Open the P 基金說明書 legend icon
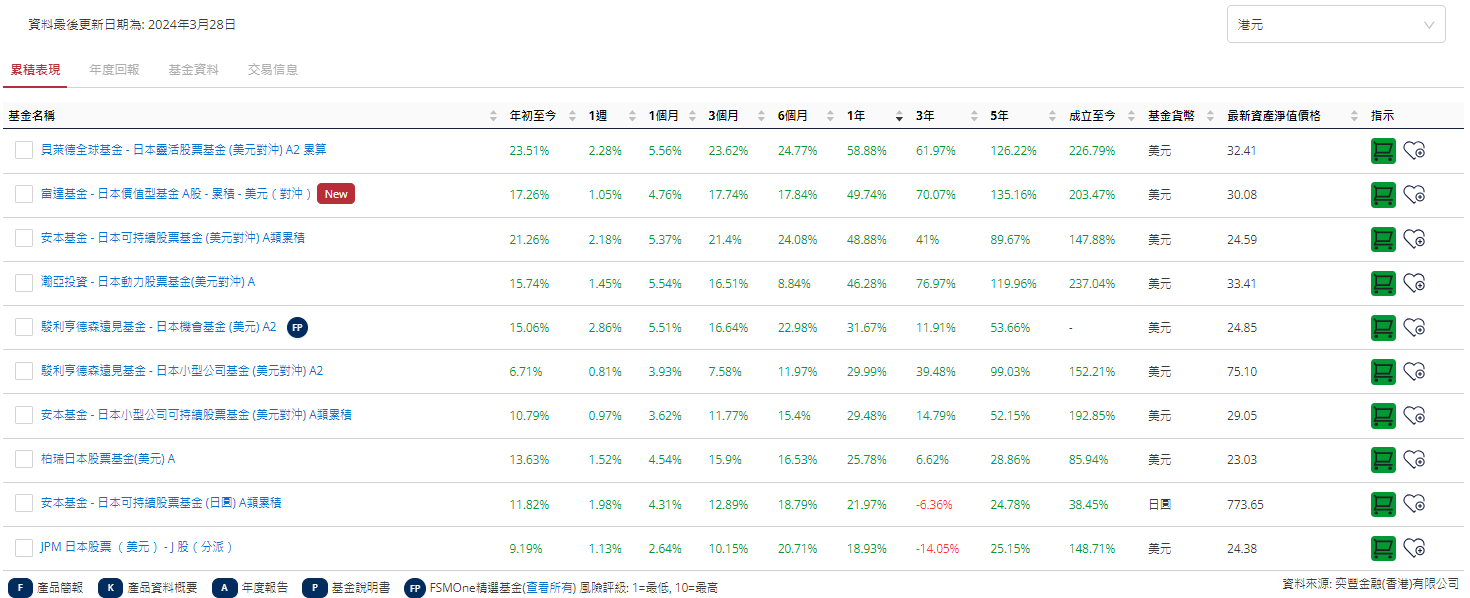Viewport: 1470px width, 598px height. 315,588
